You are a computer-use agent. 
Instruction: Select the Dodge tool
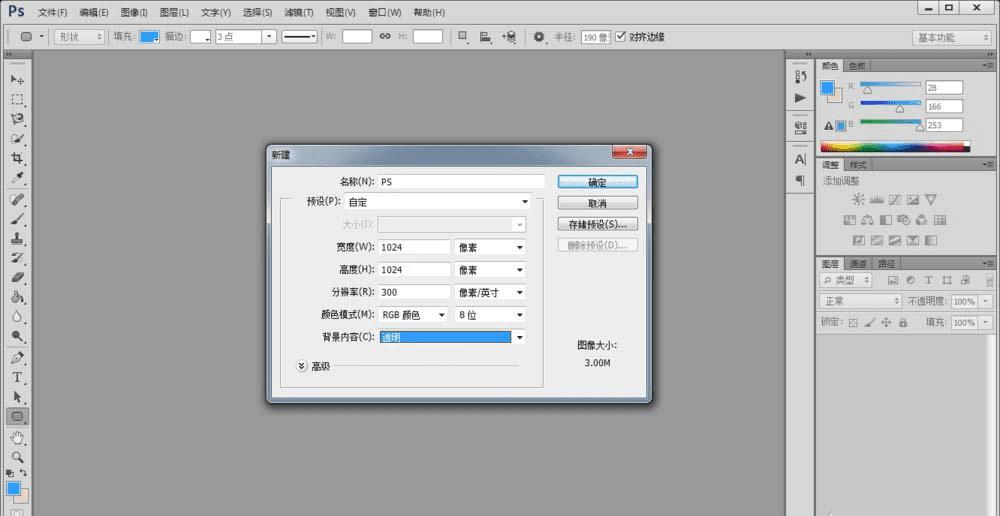click(17, 336)
